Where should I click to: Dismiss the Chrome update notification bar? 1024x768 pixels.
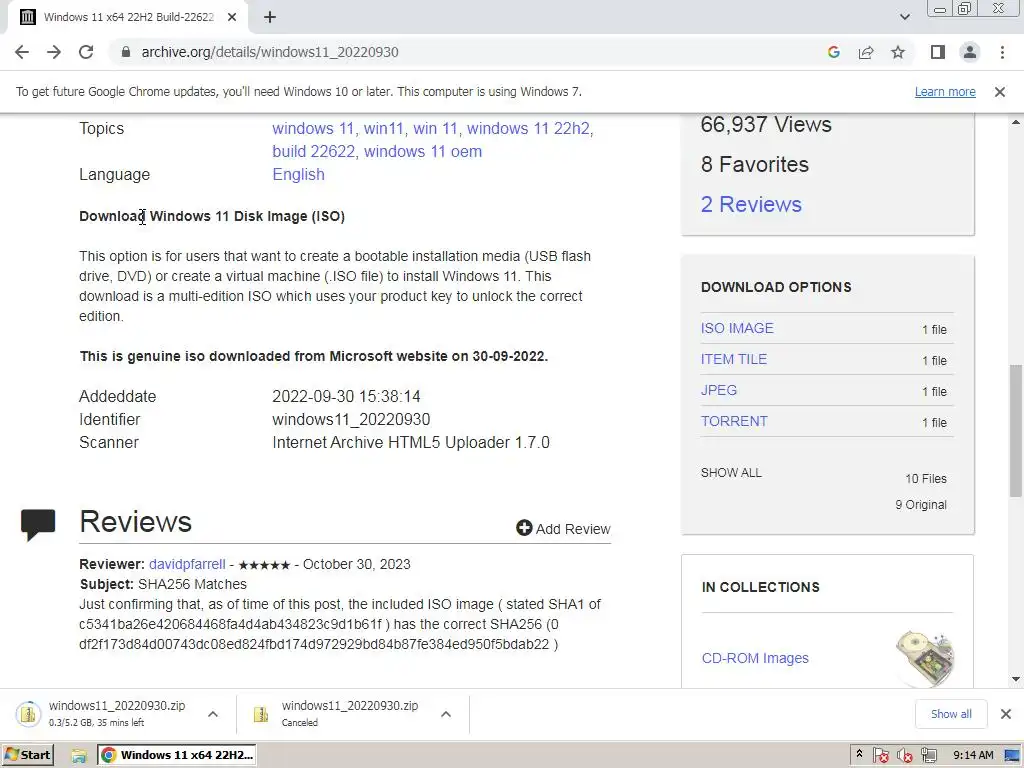point(1000,92)
